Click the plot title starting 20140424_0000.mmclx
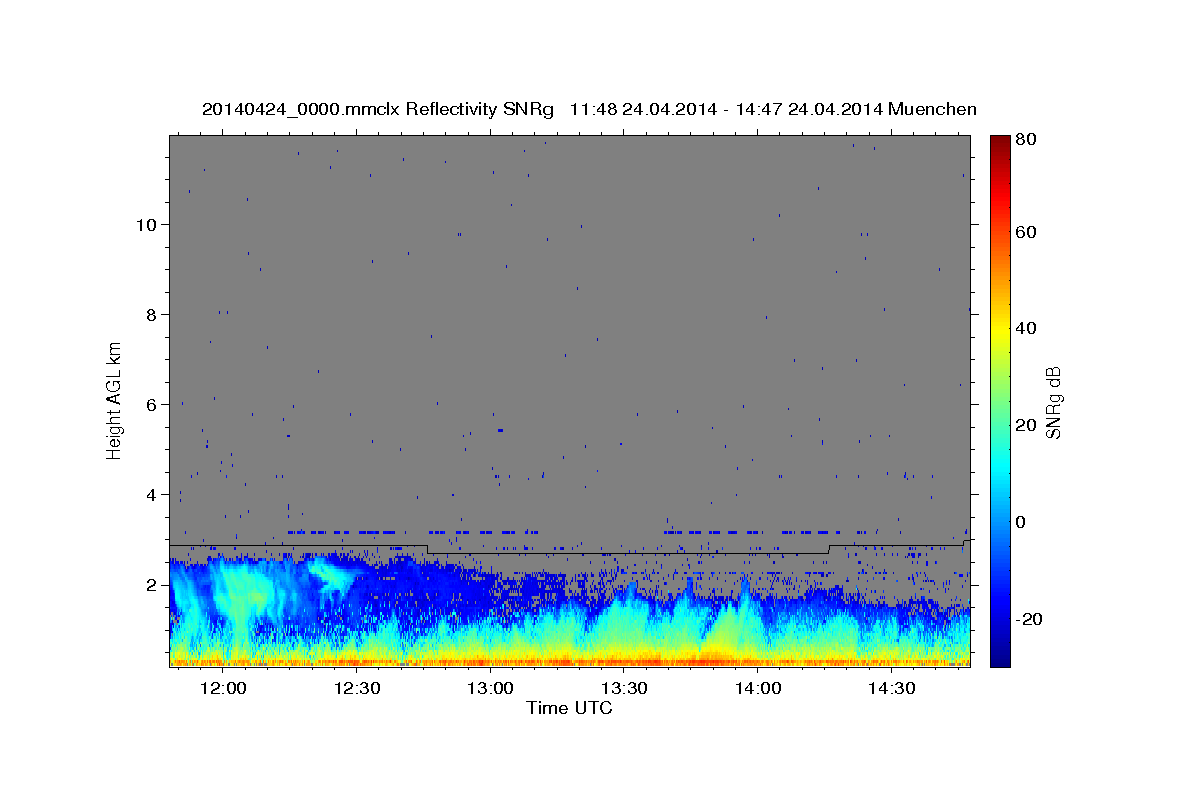This screenshot has height=800, width=1200. pyautogui.click(x=589, y=109)
